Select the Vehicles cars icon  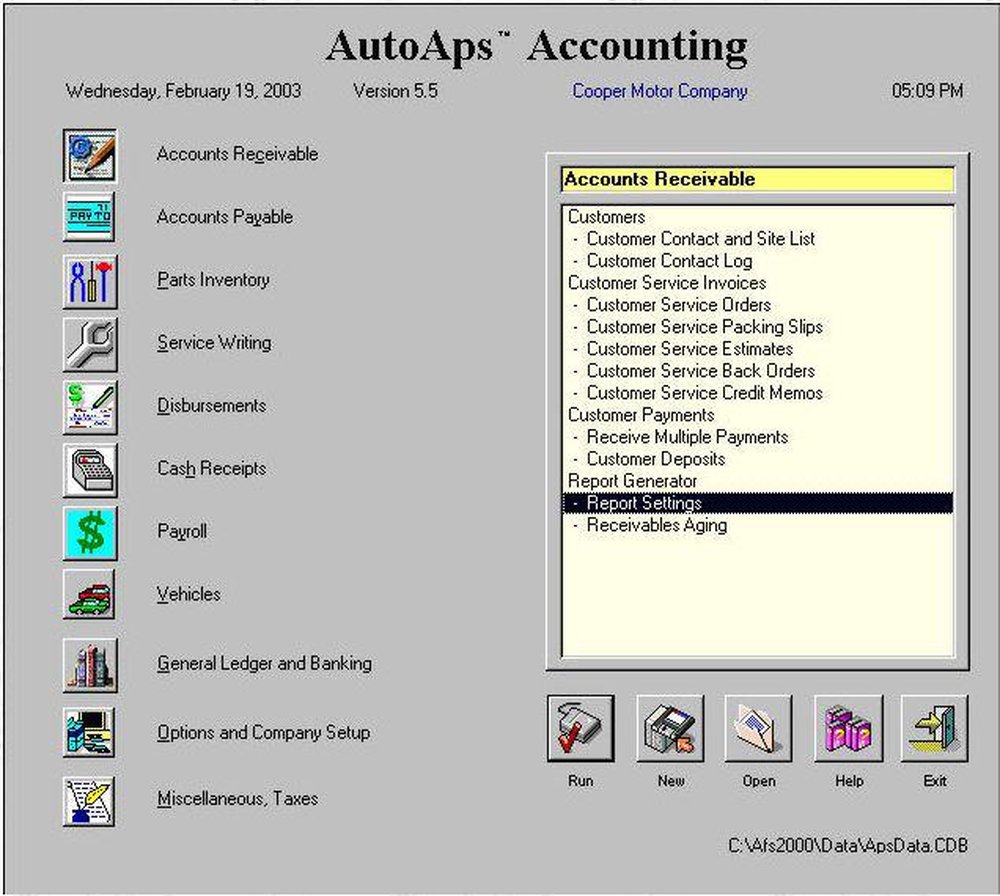(x=90, y=594)
